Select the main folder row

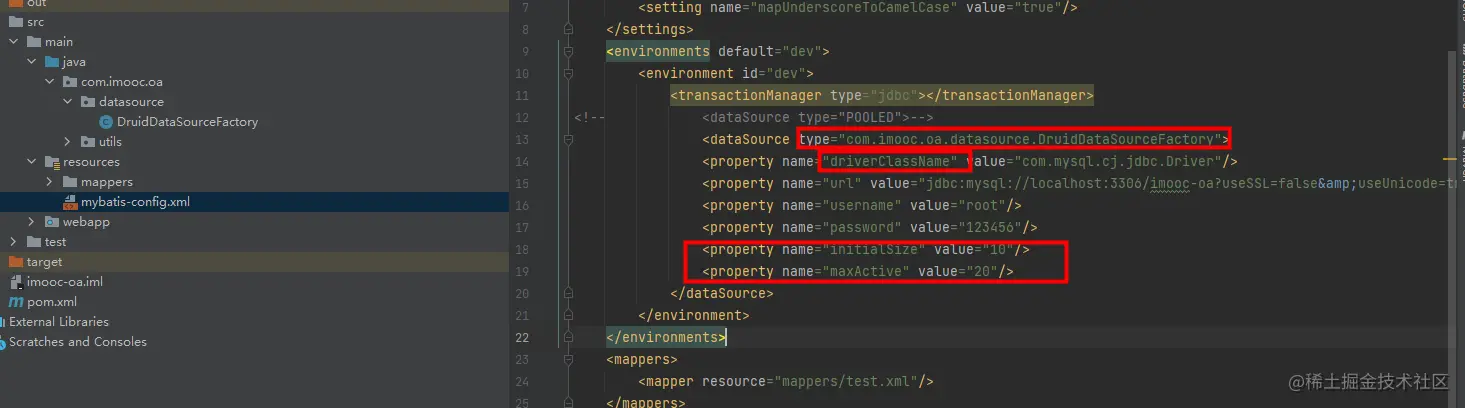[254, 42]
